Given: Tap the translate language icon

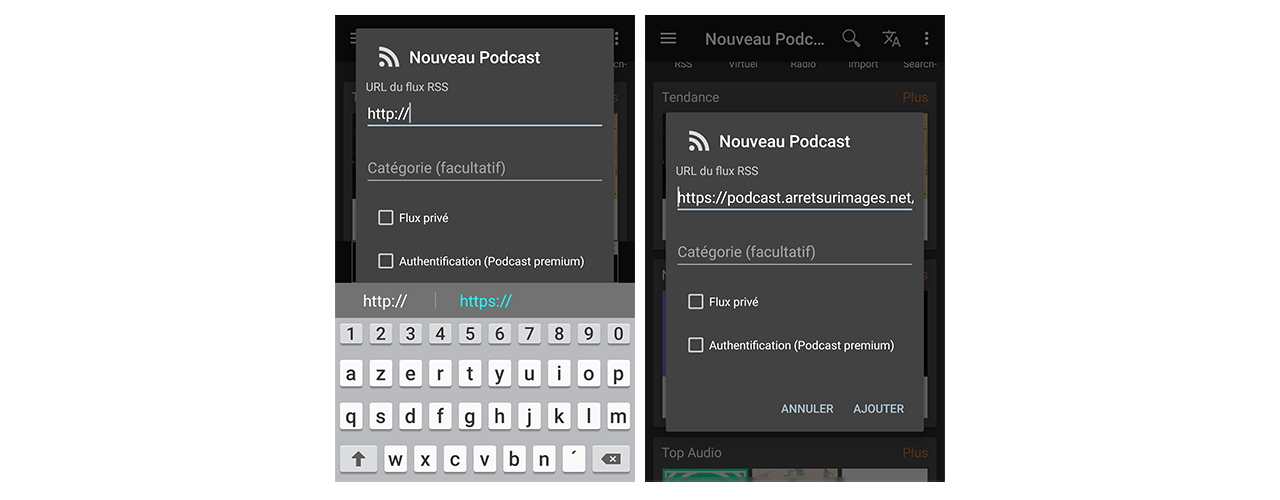Looking at the screenshot, I should 891,39.
